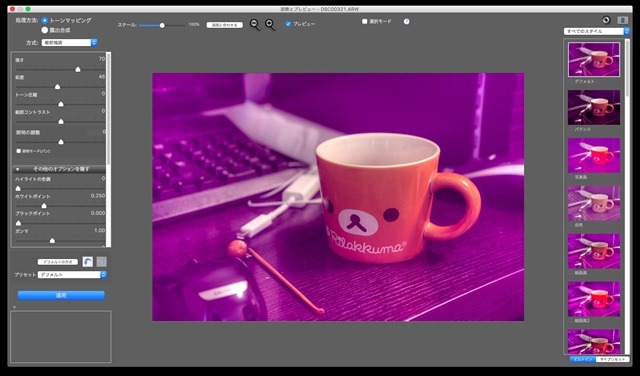Screen dimensions: 640x376
Task: Open the すべてのスタイル dropdown
Action: (x=597, y=31)
